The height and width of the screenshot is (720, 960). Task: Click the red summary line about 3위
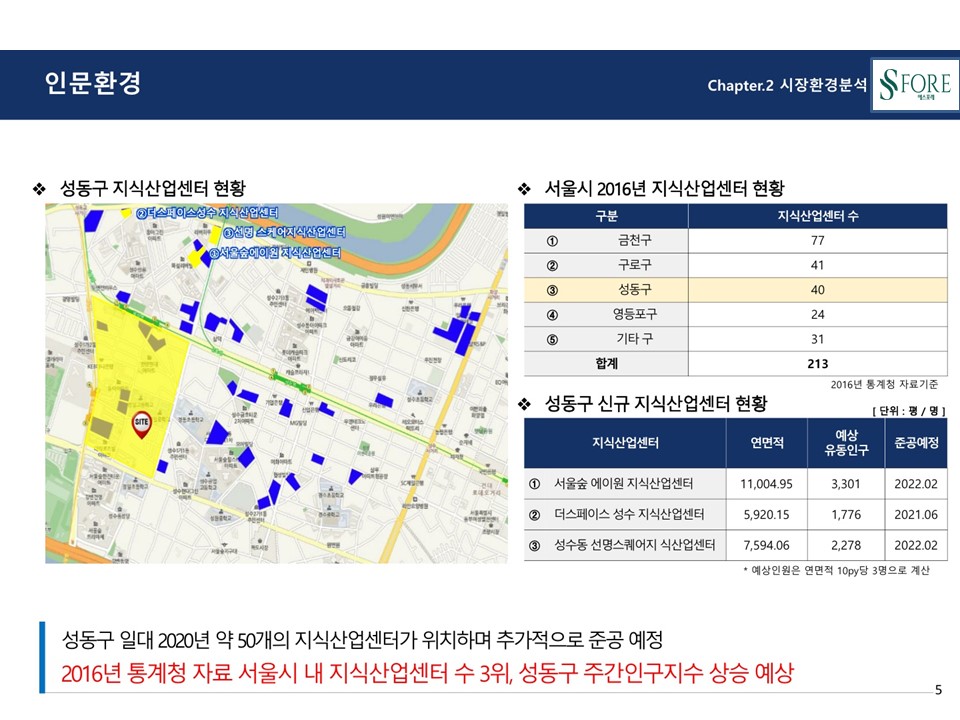coord(427,673)
